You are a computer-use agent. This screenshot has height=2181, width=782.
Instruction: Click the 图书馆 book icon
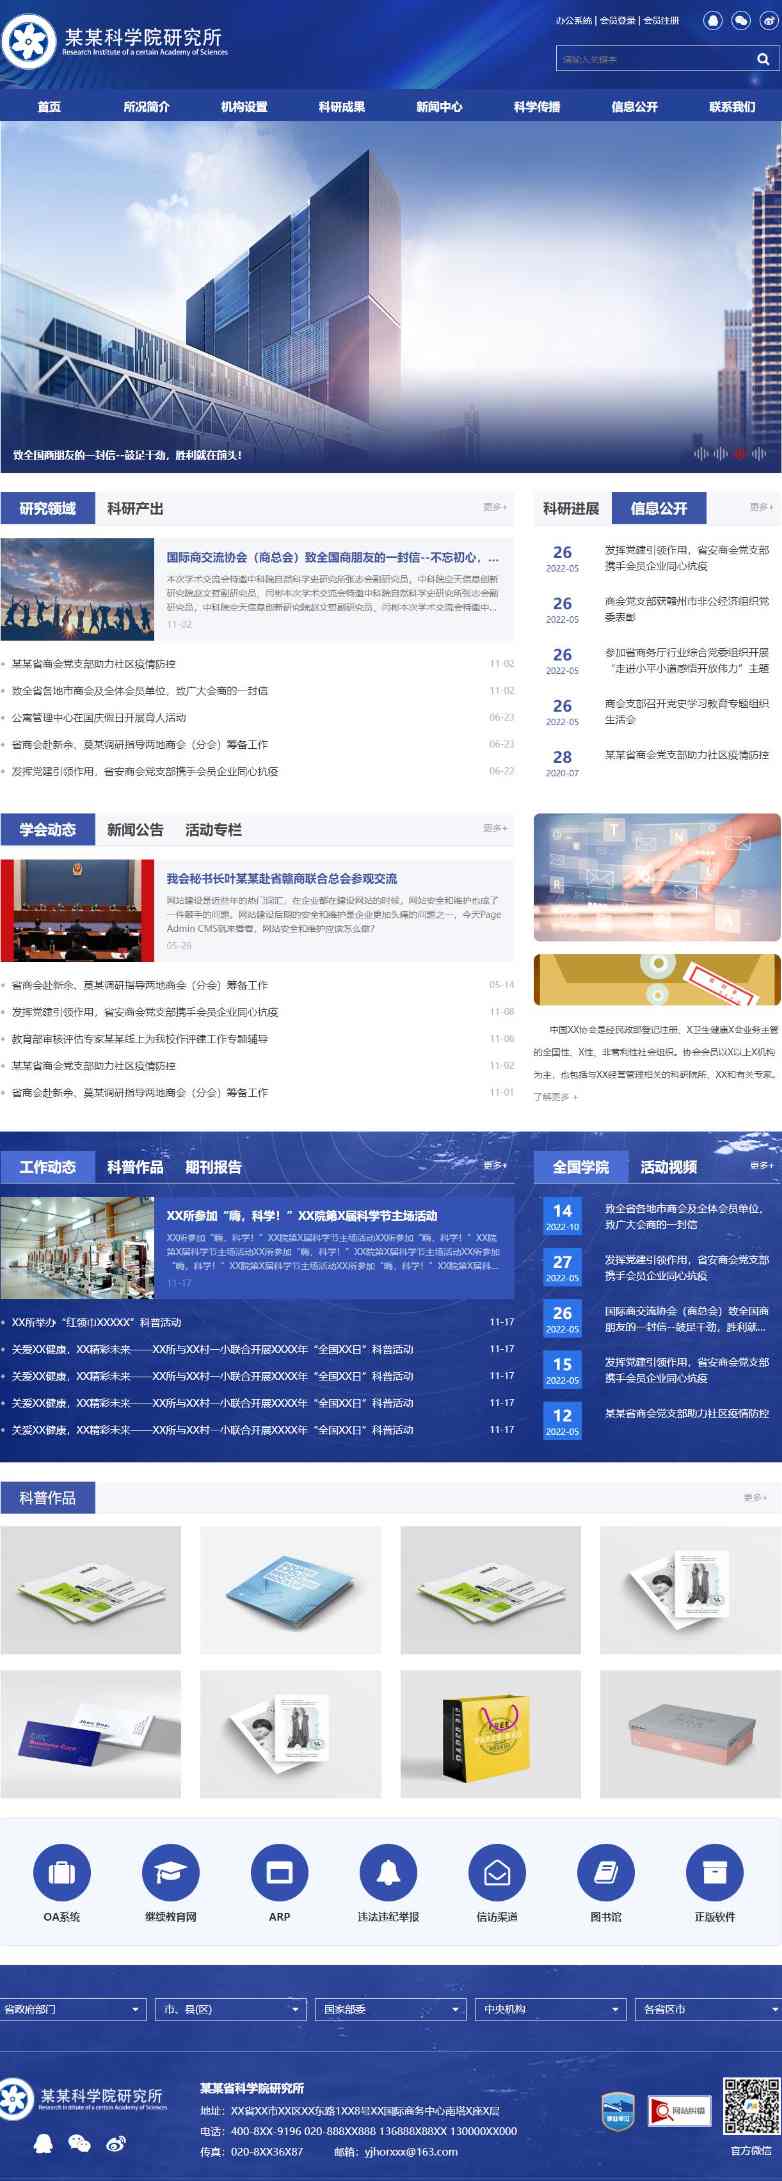pos(606,1872)
